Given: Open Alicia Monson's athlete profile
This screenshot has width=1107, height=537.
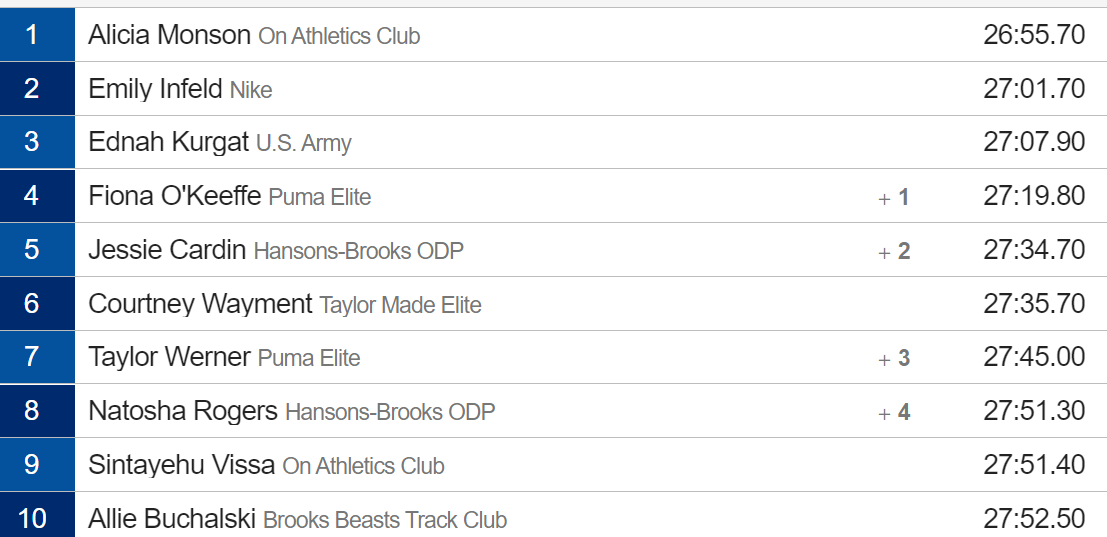Looking at the screenshot, I should [x=169, y=35].
